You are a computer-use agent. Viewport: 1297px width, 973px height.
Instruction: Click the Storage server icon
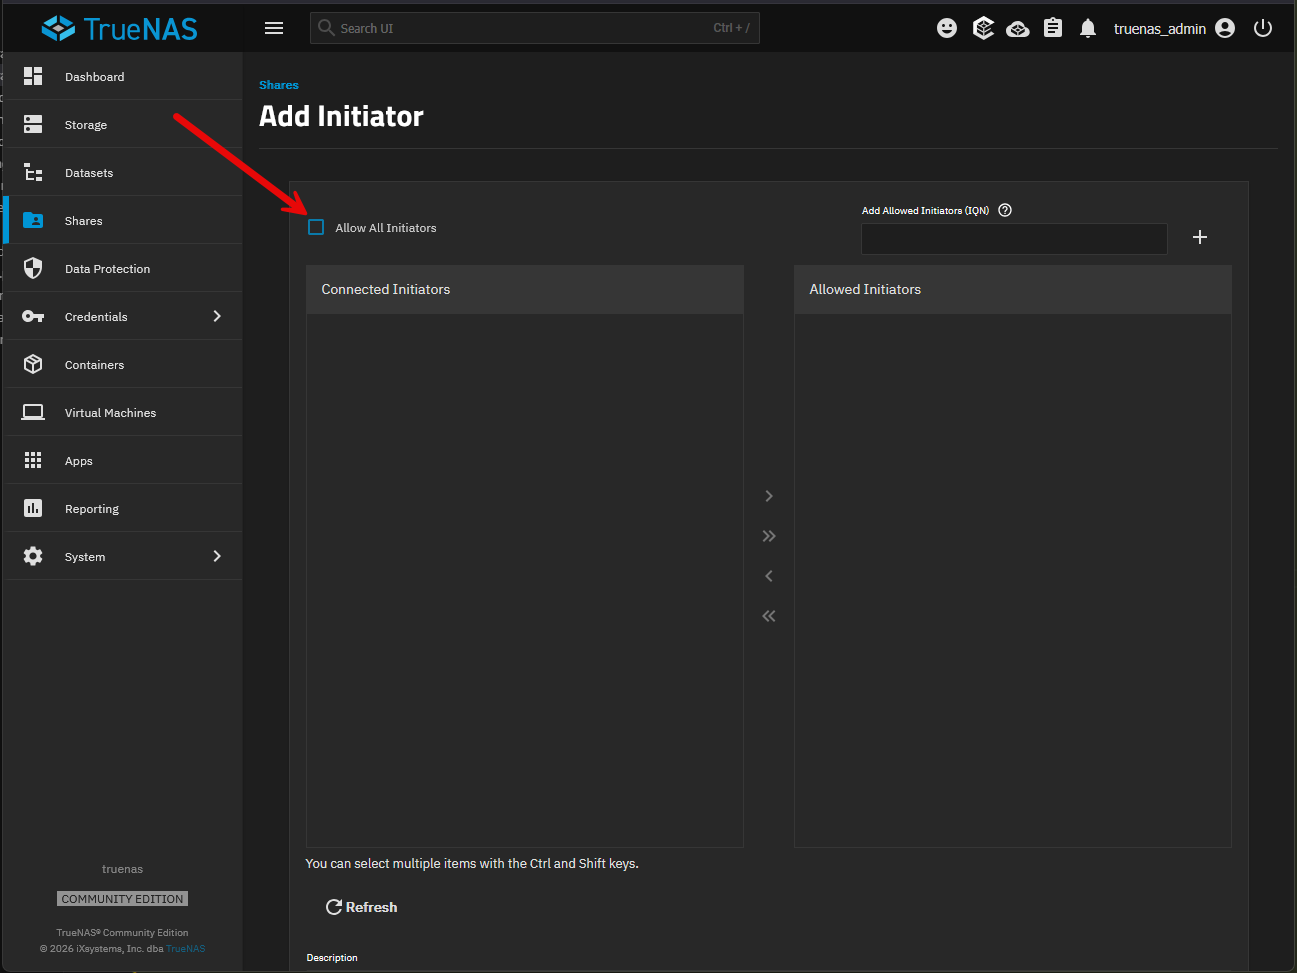pyautogui.click(x=33, y=124)
